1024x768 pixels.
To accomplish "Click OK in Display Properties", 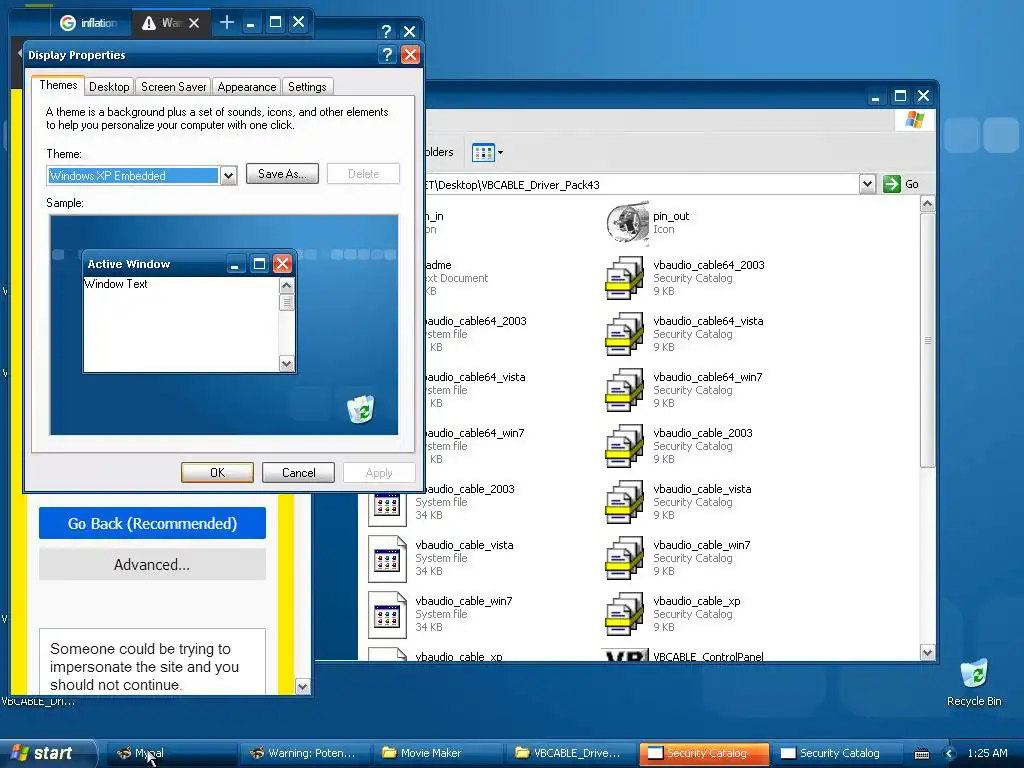I will (217, 473).
